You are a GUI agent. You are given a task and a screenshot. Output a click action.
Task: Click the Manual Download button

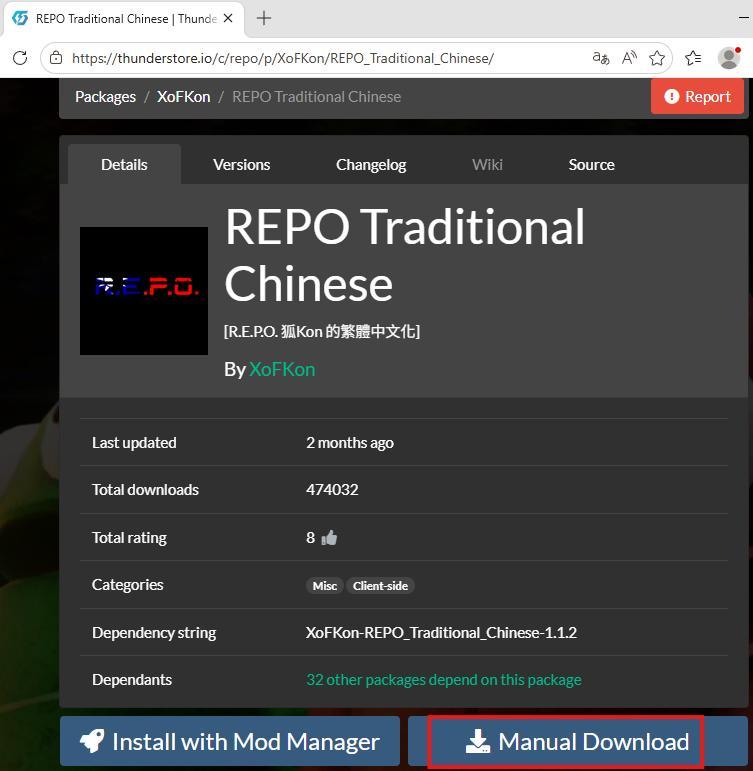[x=578, y=741]
